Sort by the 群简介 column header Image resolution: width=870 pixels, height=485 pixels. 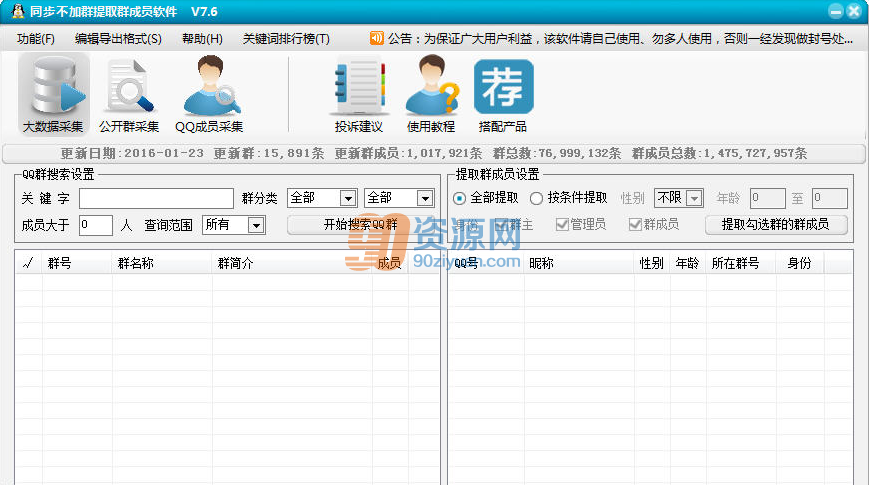292,263
